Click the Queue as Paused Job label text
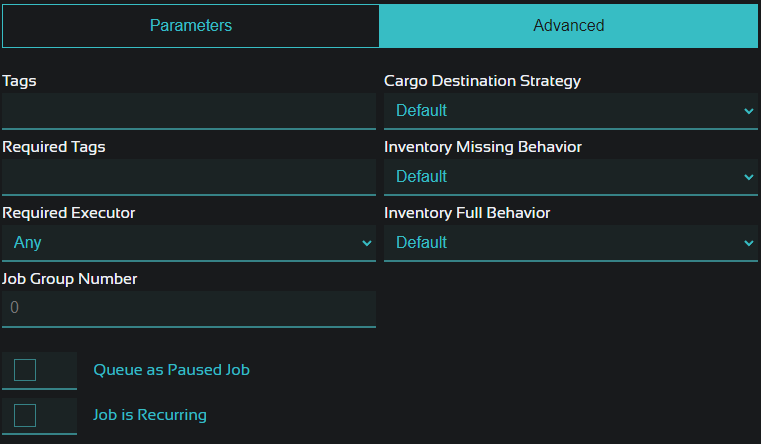Screen dimensions: 761x444 [171, 370]
